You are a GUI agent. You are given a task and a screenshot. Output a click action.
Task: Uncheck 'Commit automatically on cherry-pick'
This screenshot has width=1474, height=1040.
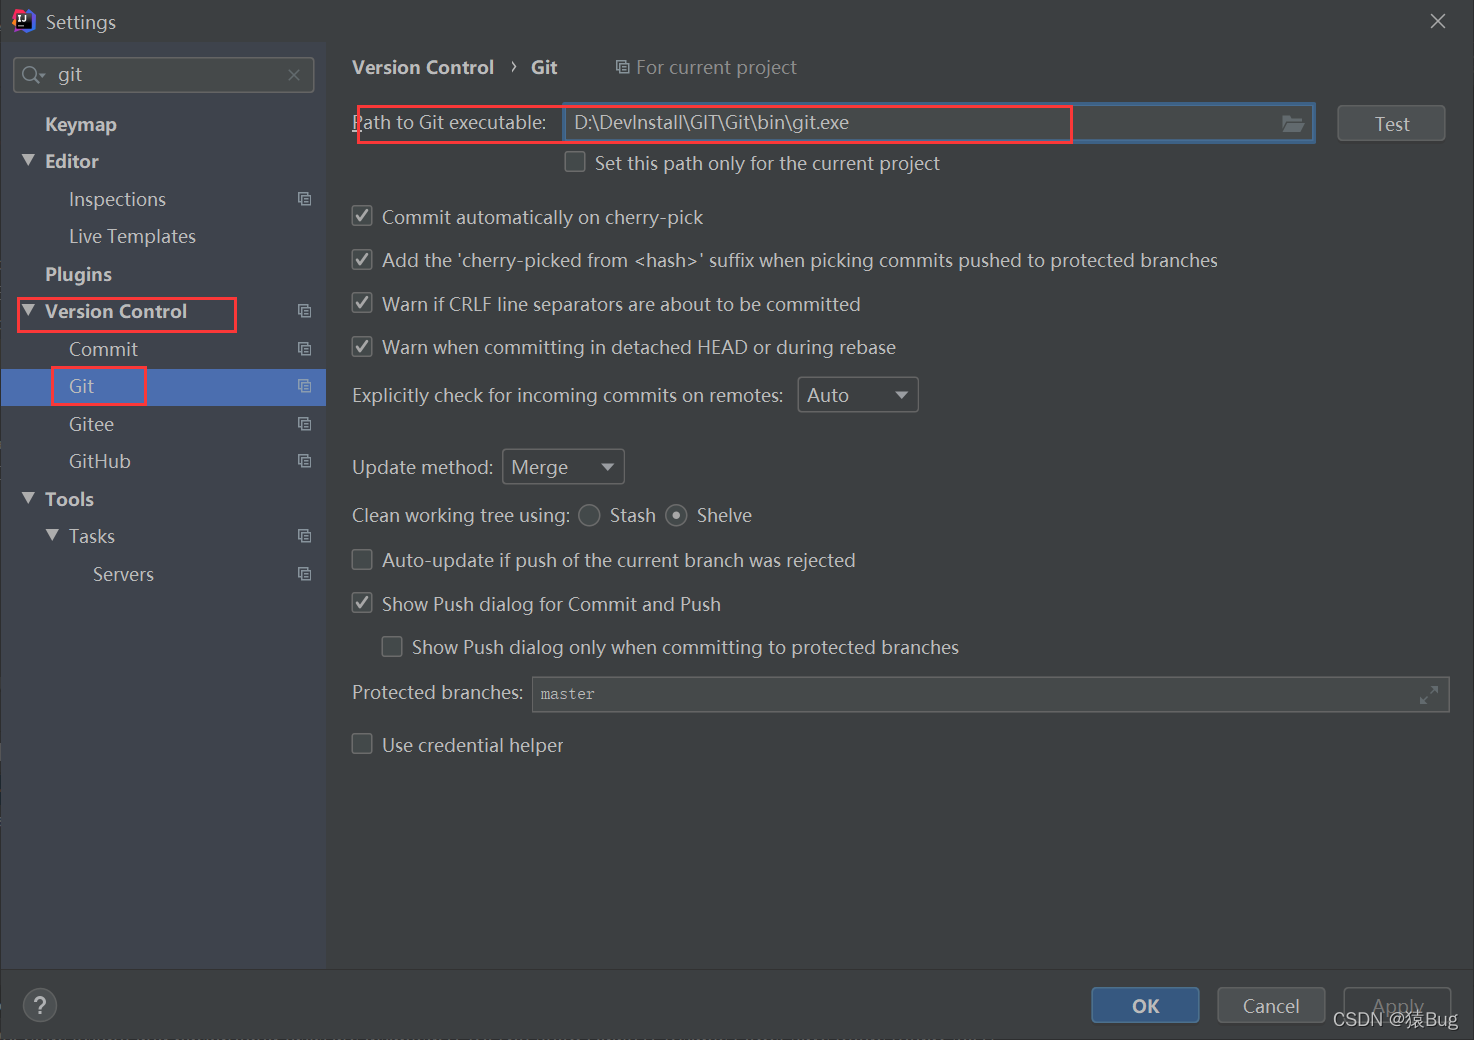pos(362,216)
